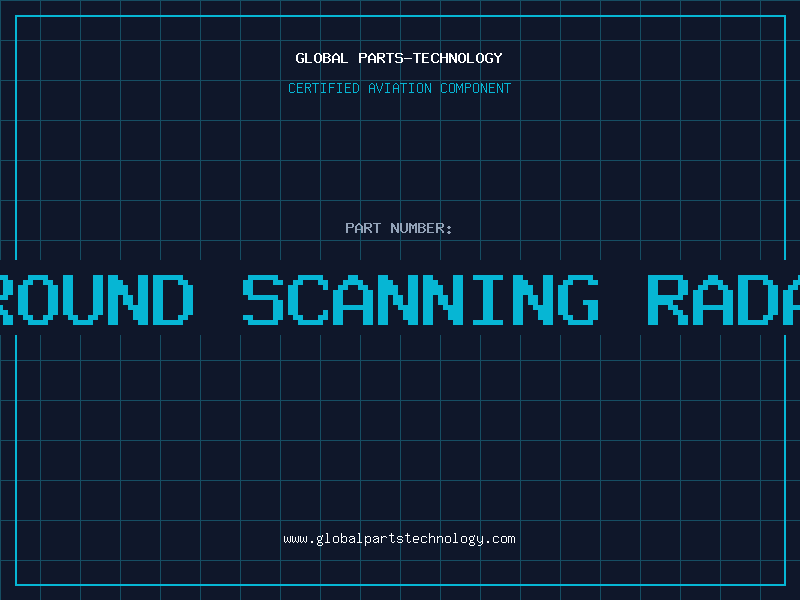Click the GLOBAL PARTS-TECHNOLOGY company title
Viewport: 800px width, 600px height.
399,58
